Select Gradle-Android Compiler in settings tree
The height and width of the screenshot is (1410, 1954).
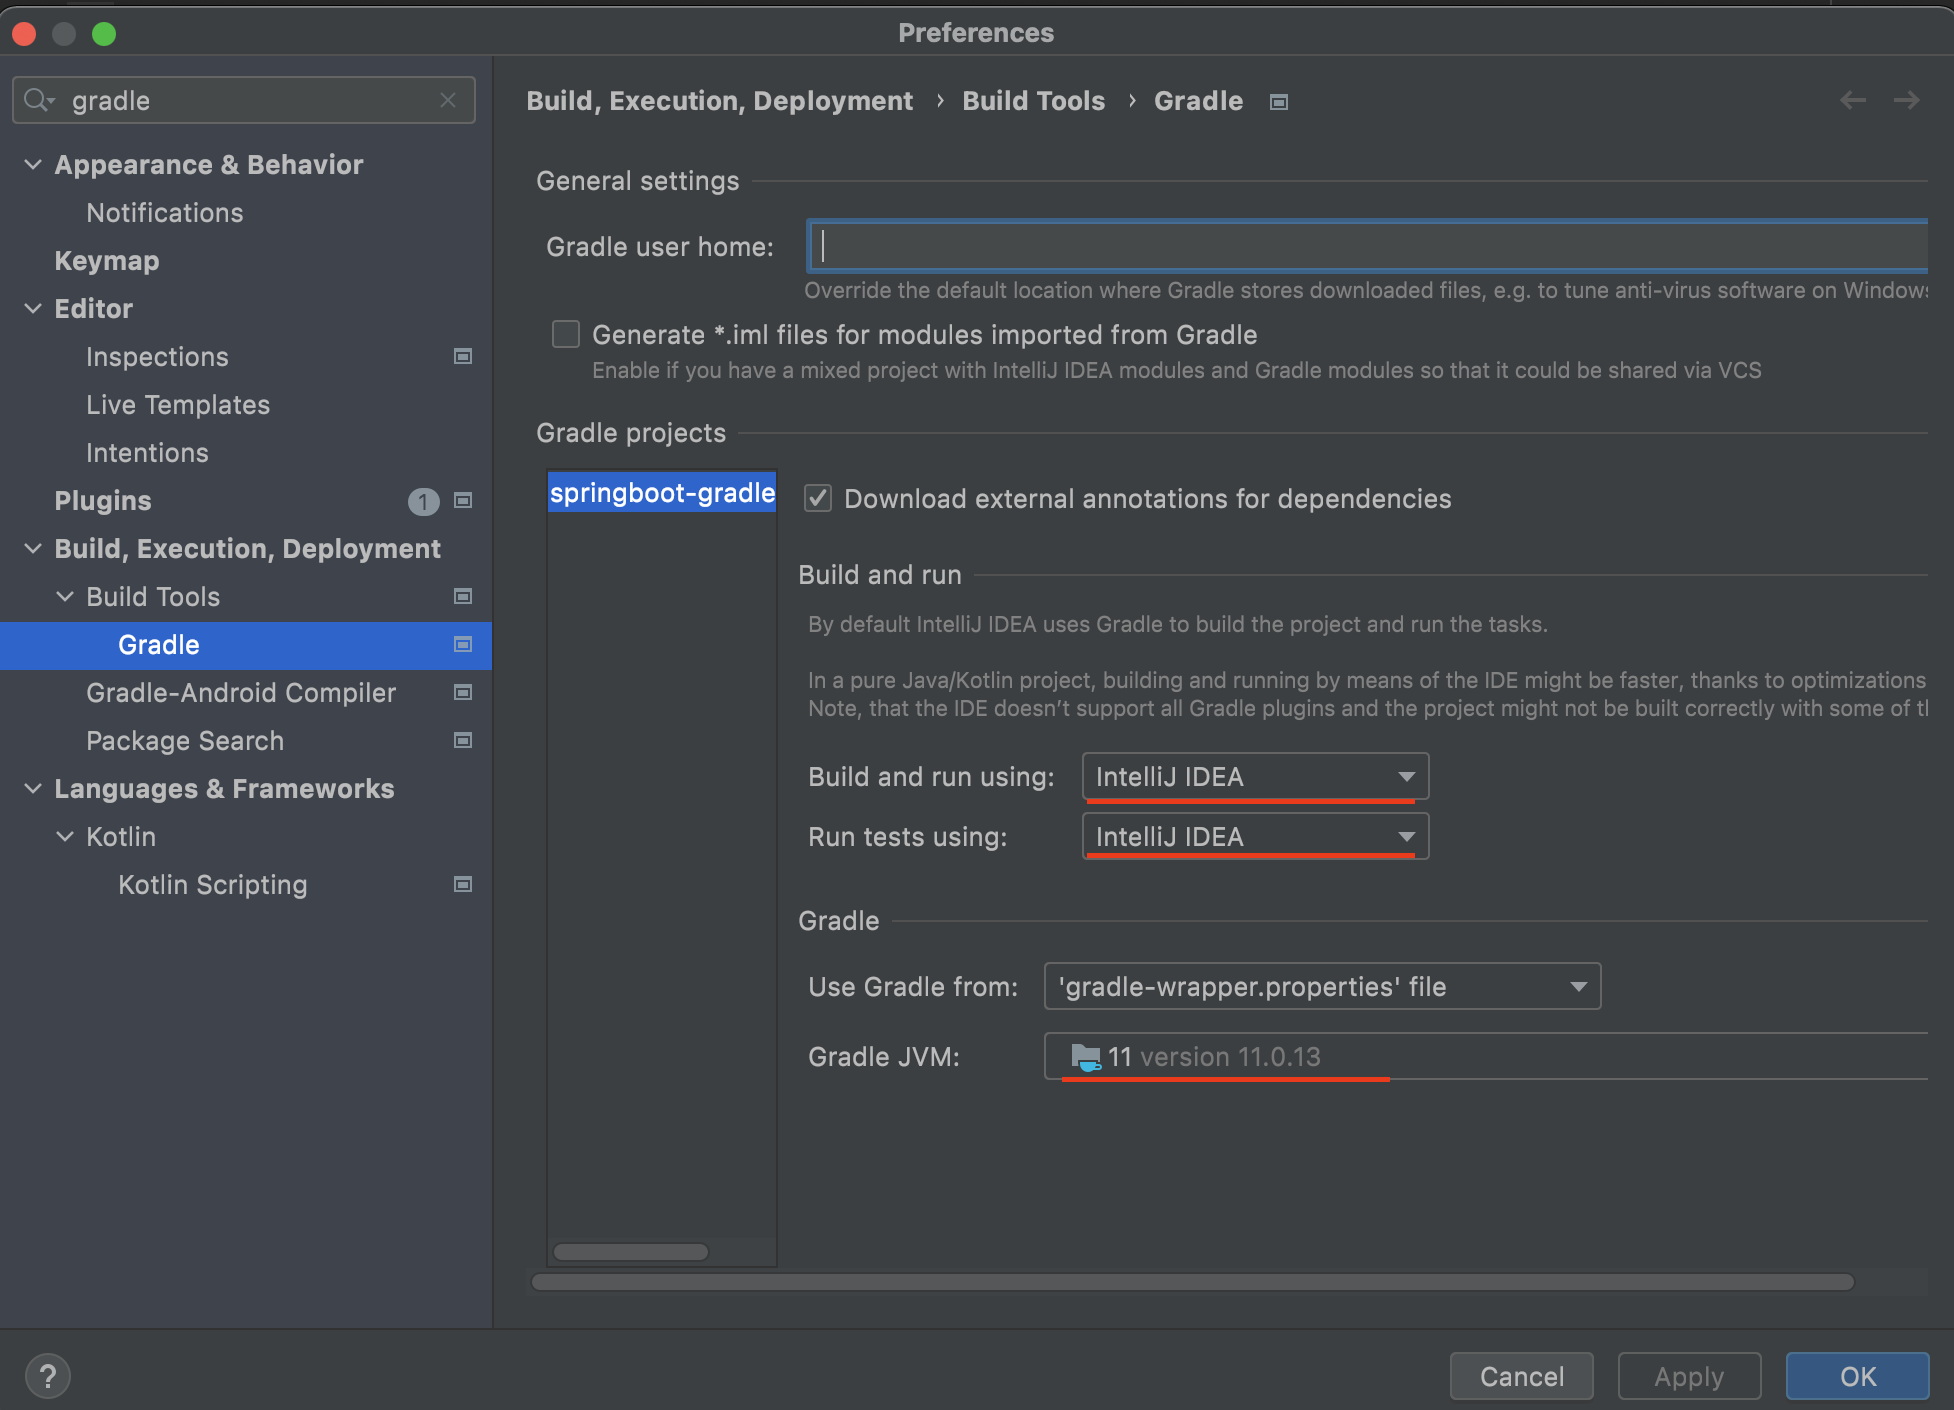point(240,693)
